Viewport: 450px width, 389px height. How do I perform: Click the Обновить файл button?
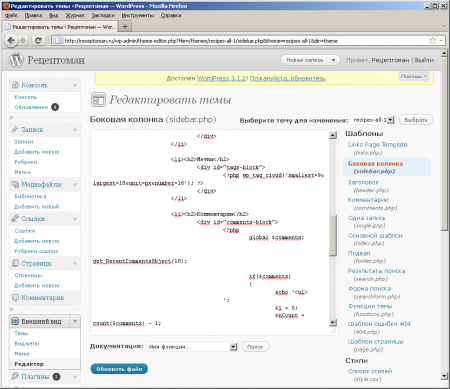(119, 369)
